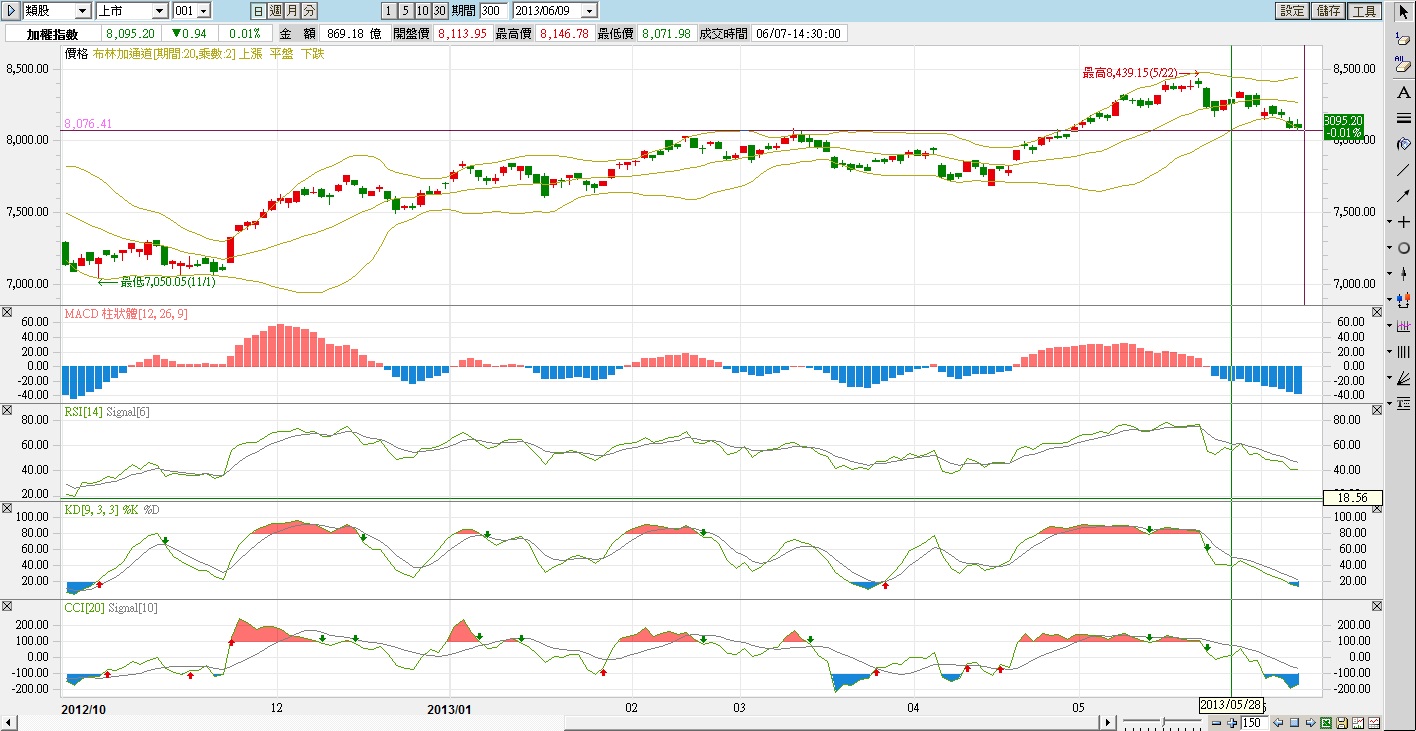Expand circle tool options arrow

tap(1389, 248)
